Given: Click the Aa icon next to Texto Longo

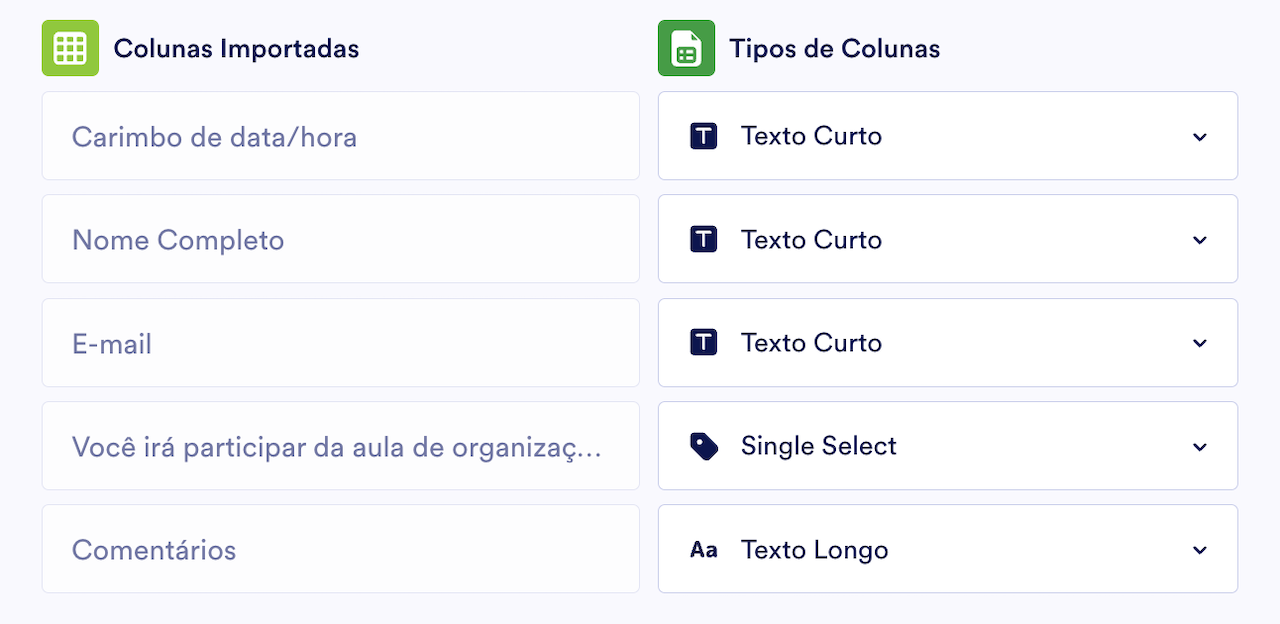Looking at the screenshot, I should pos(704,549).
